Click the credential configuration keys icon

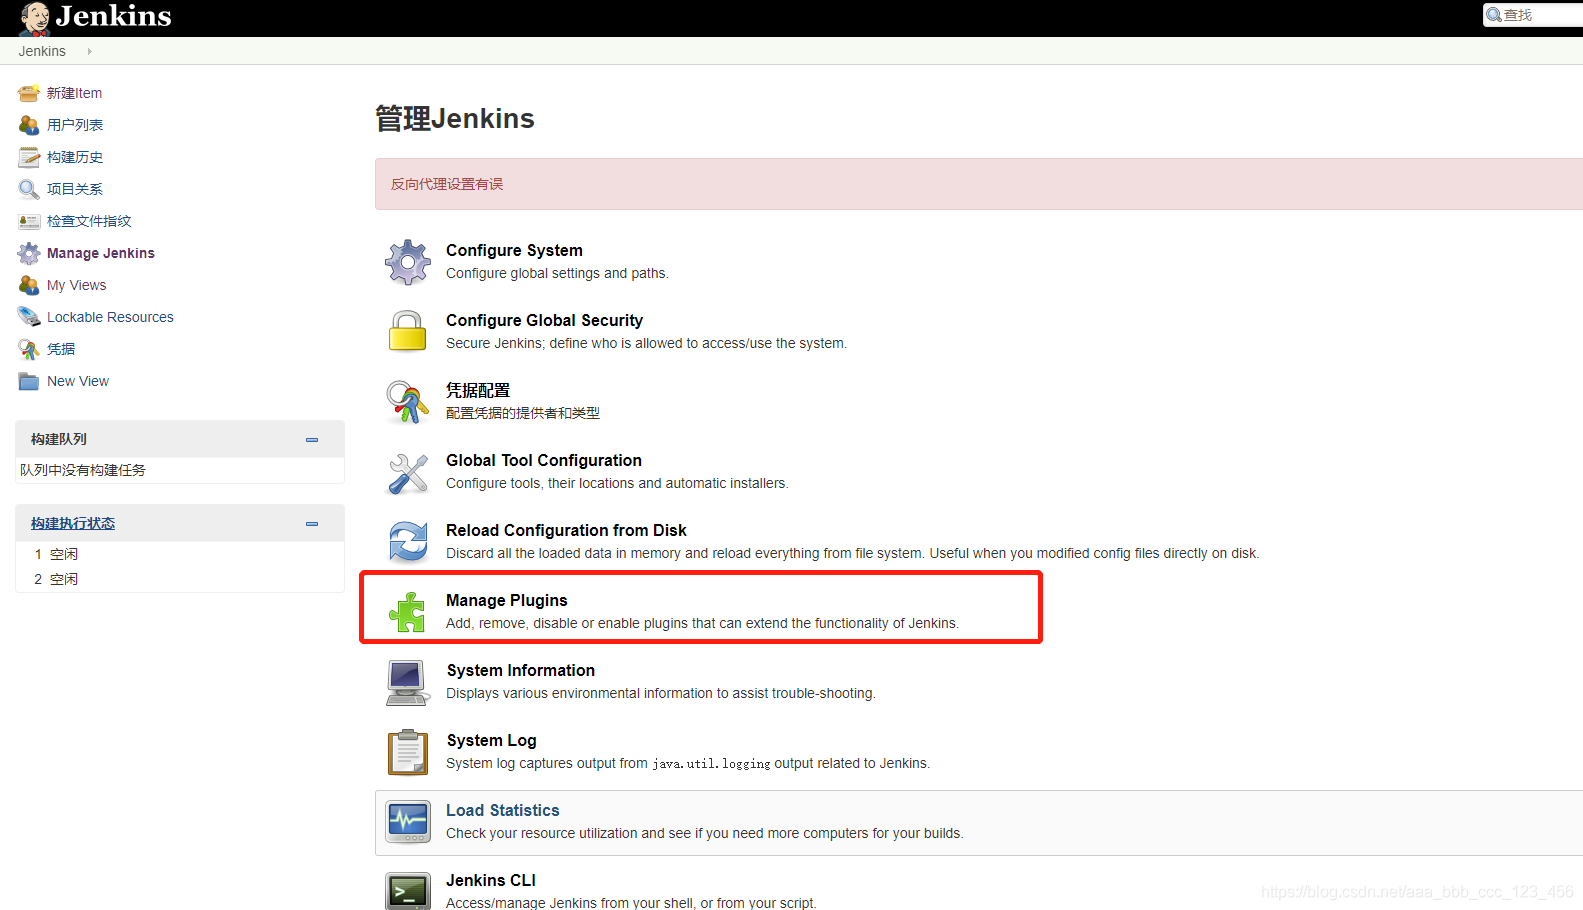point(408,401)
